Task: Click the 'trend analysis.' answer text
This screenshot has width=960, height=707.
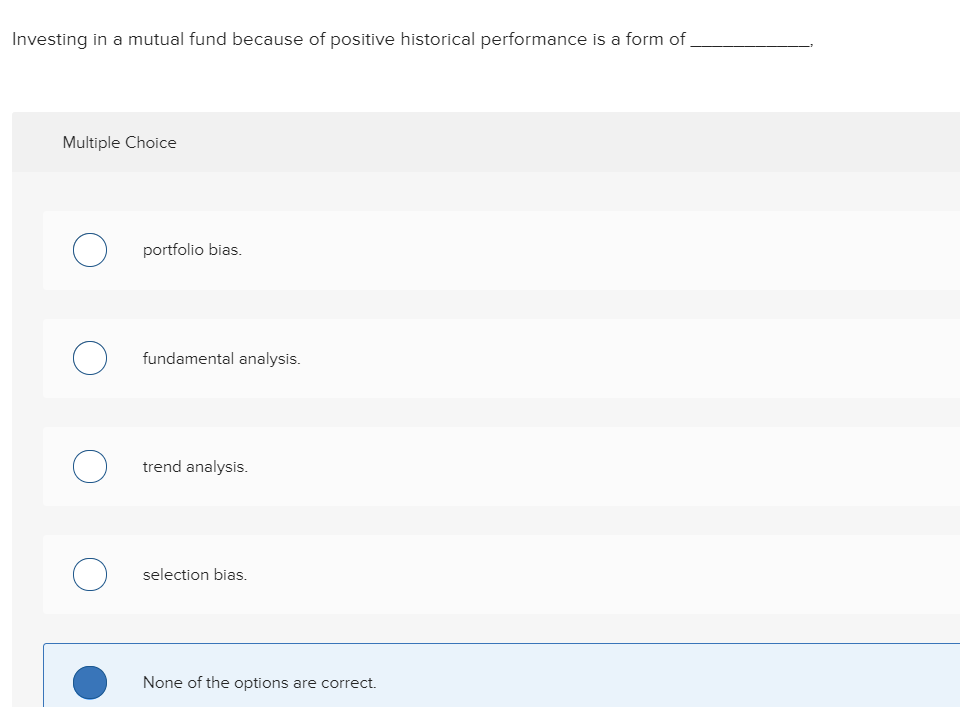Action: pyautogui.click(x=195, y=467)
